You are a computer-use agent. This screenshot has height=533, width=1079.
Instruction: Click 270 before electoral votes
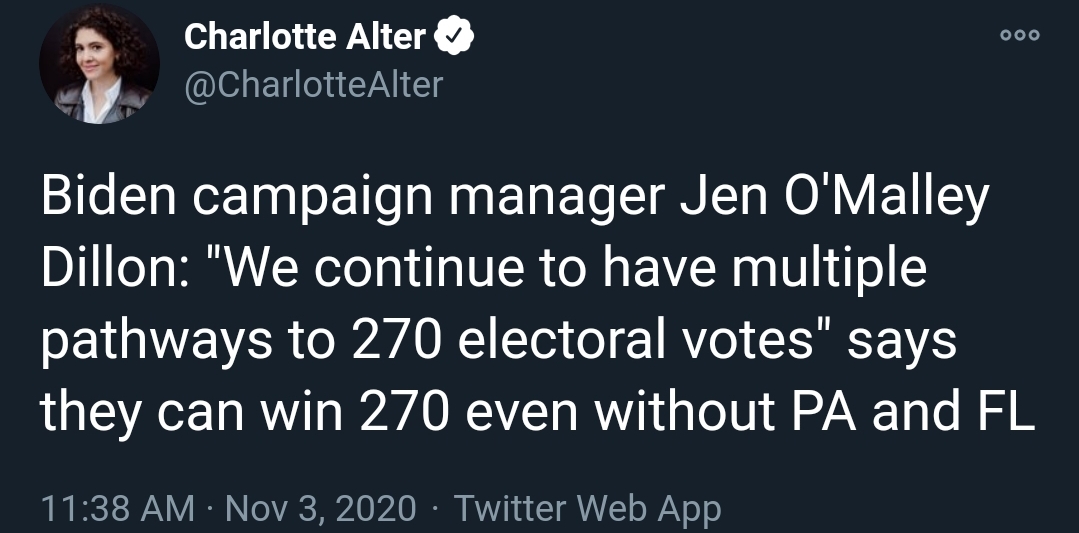[396, 340]
